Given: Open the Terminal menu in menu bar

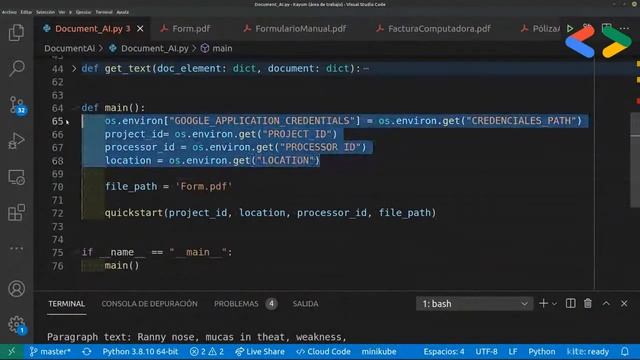Looking at the screenshot, I should click(104, 12).
